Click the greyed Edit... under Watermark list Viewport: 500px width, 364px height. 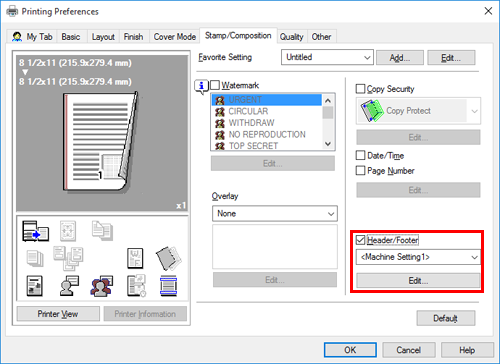pos(273,163)
